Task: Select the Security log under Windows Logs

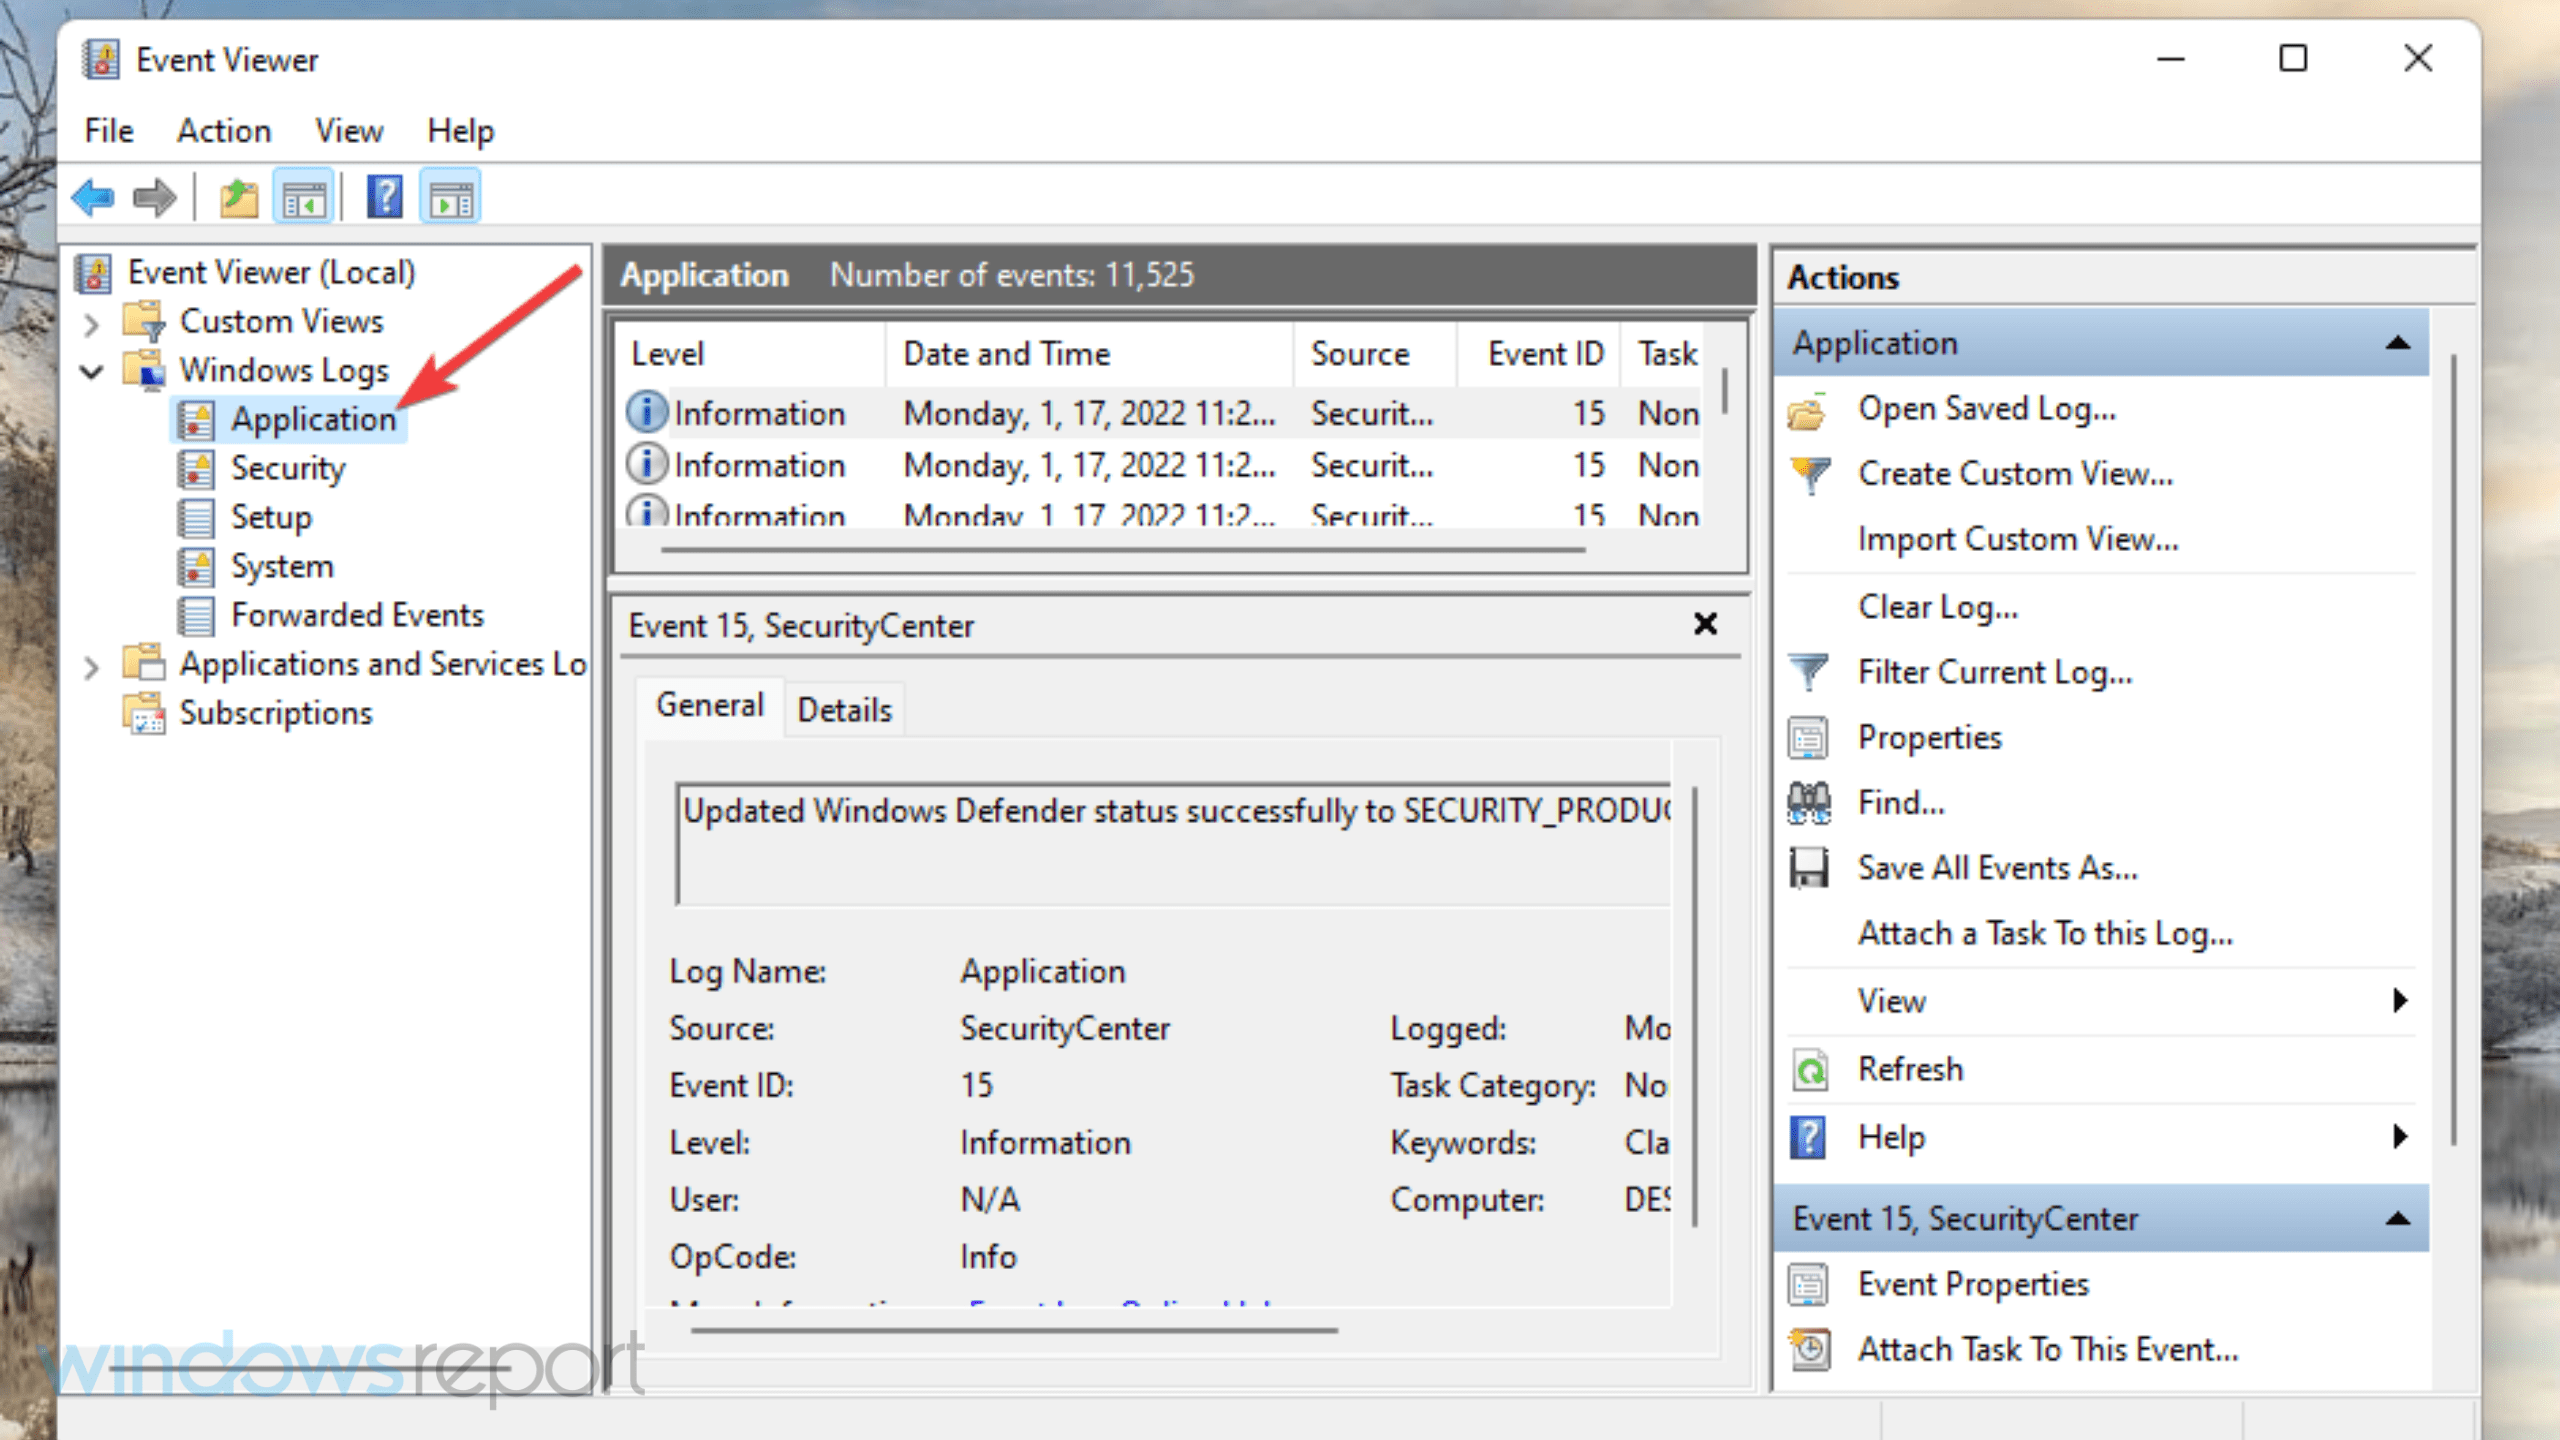Action: [288, 466]
